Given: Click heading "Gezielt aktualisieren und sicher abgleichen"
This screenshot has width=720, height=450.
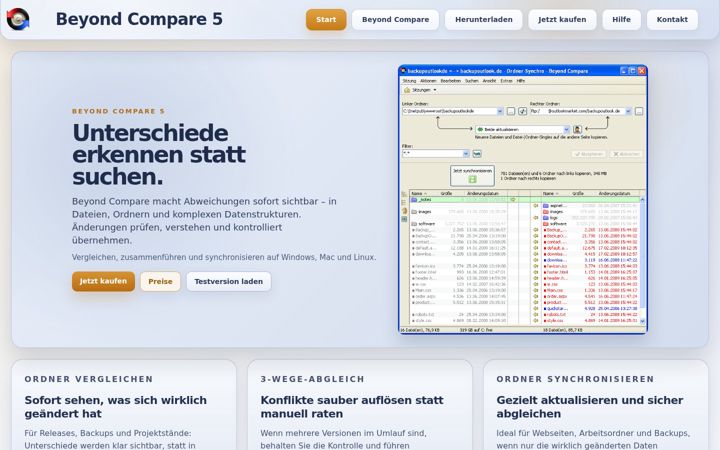Looking at the screenshot, I should (590, 407).
